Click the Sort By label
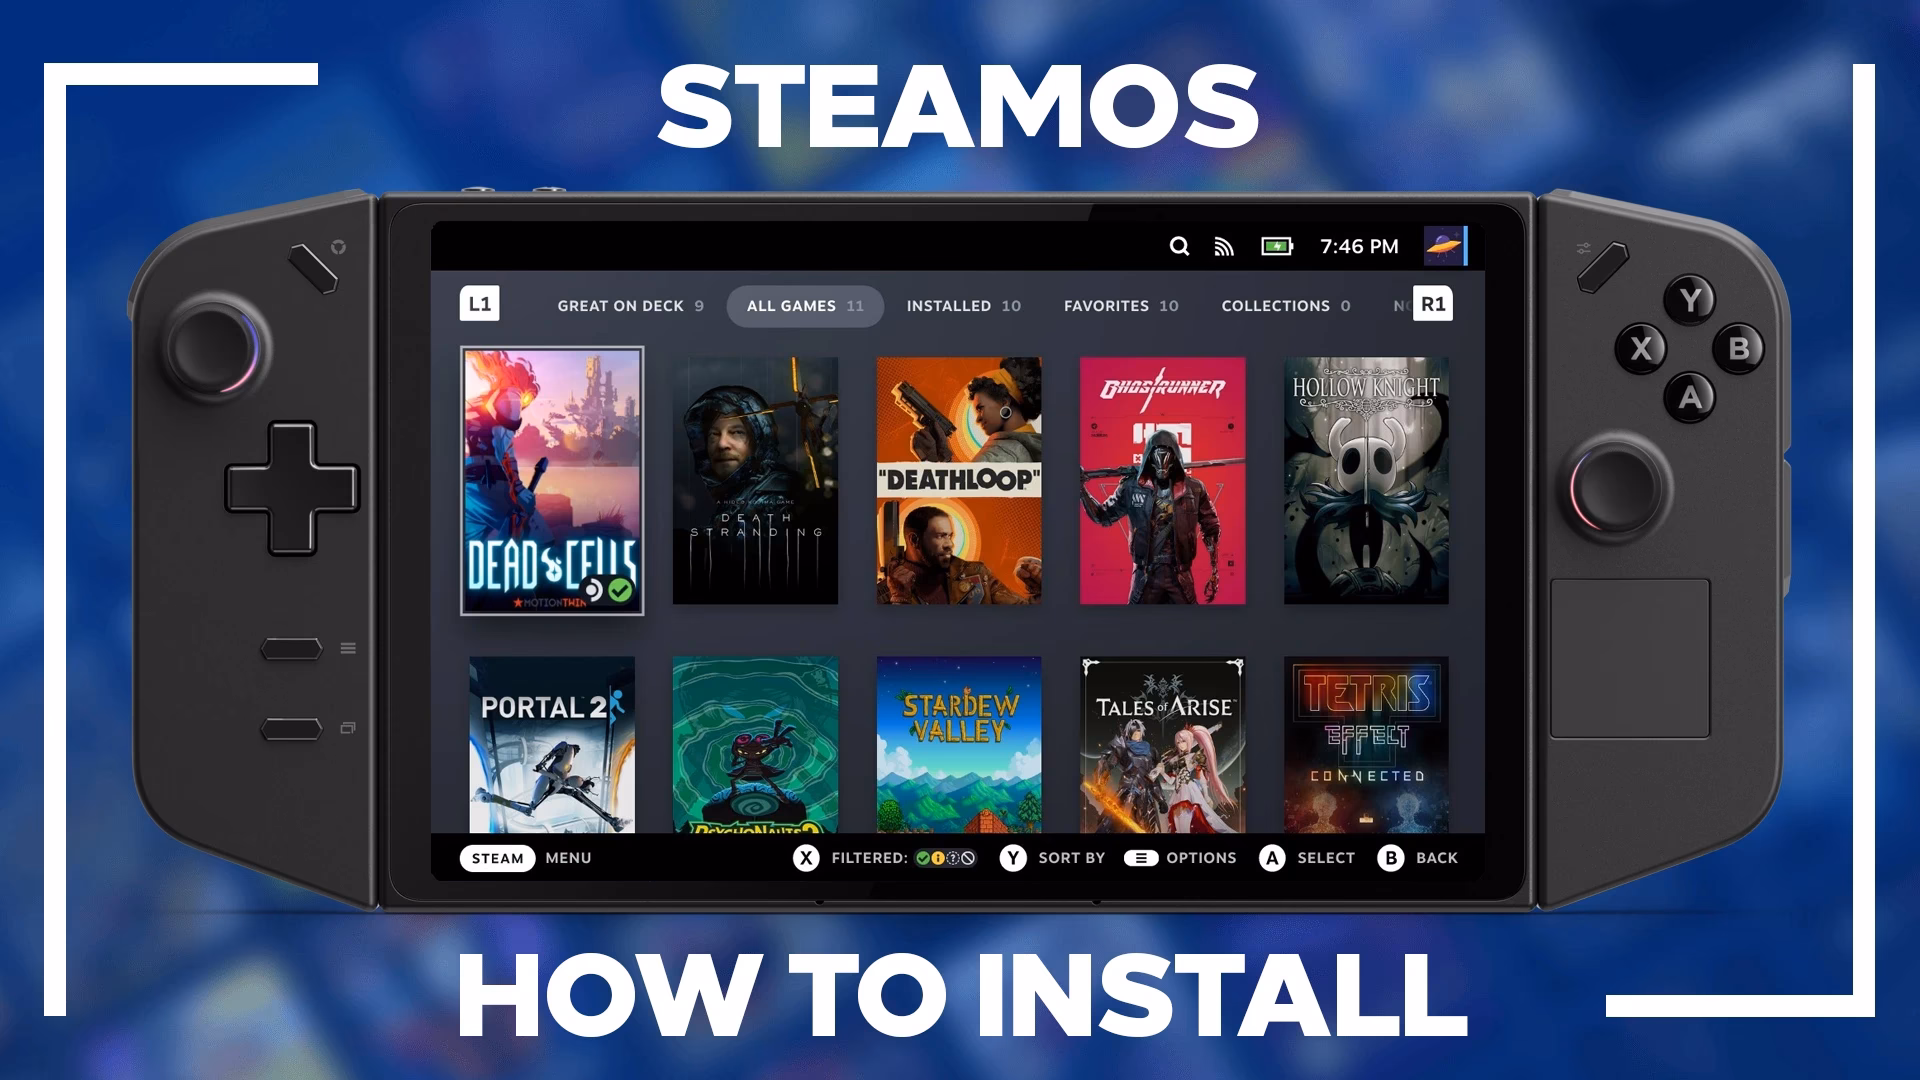The width and height of the screenshot is (1920, 1080). click(x=1072, y=858)
